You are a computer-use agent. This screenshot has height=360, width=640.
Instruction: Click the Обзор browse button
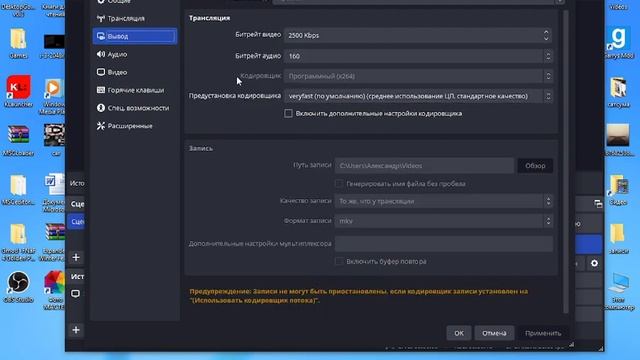(535, 166)
